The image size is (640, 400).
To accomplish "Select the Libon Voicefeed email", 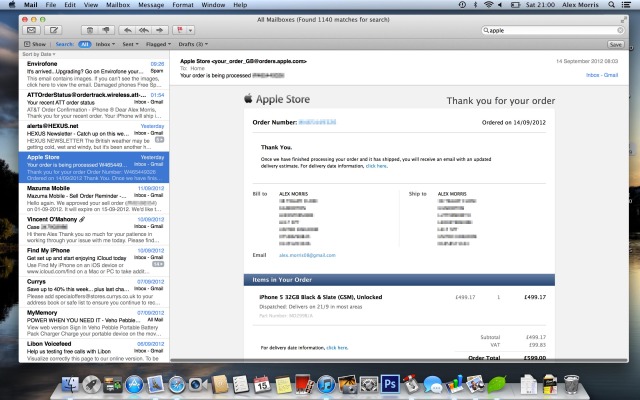I will pyautogui.click(x=94, y=351).
